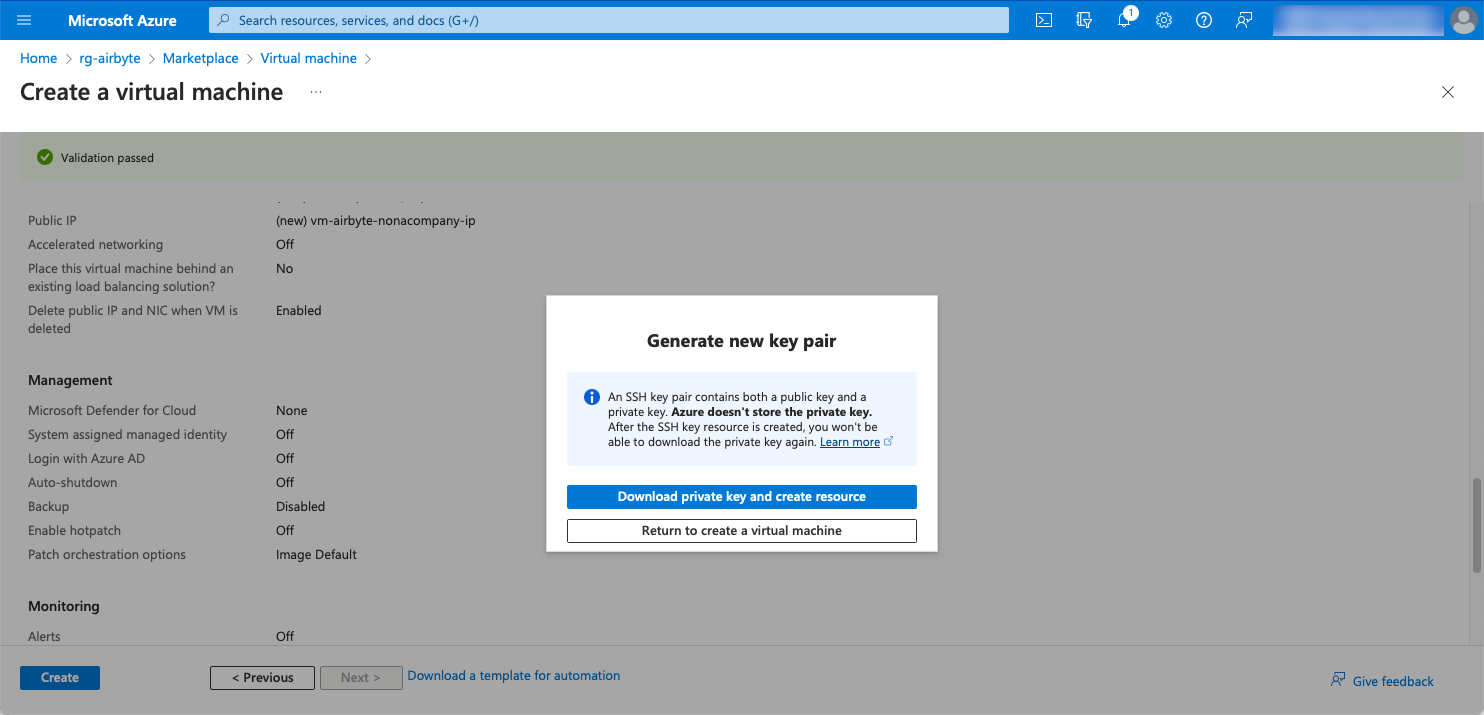
Task: Open the ellipsis menu beside the page title
Action: (316, 92)
